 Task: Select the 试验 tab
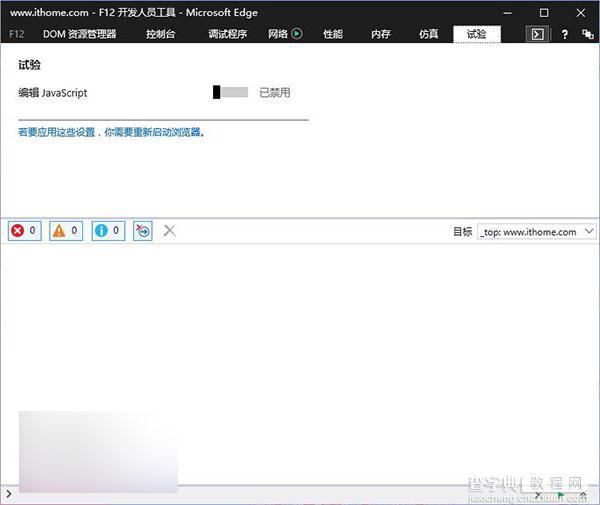477,34
